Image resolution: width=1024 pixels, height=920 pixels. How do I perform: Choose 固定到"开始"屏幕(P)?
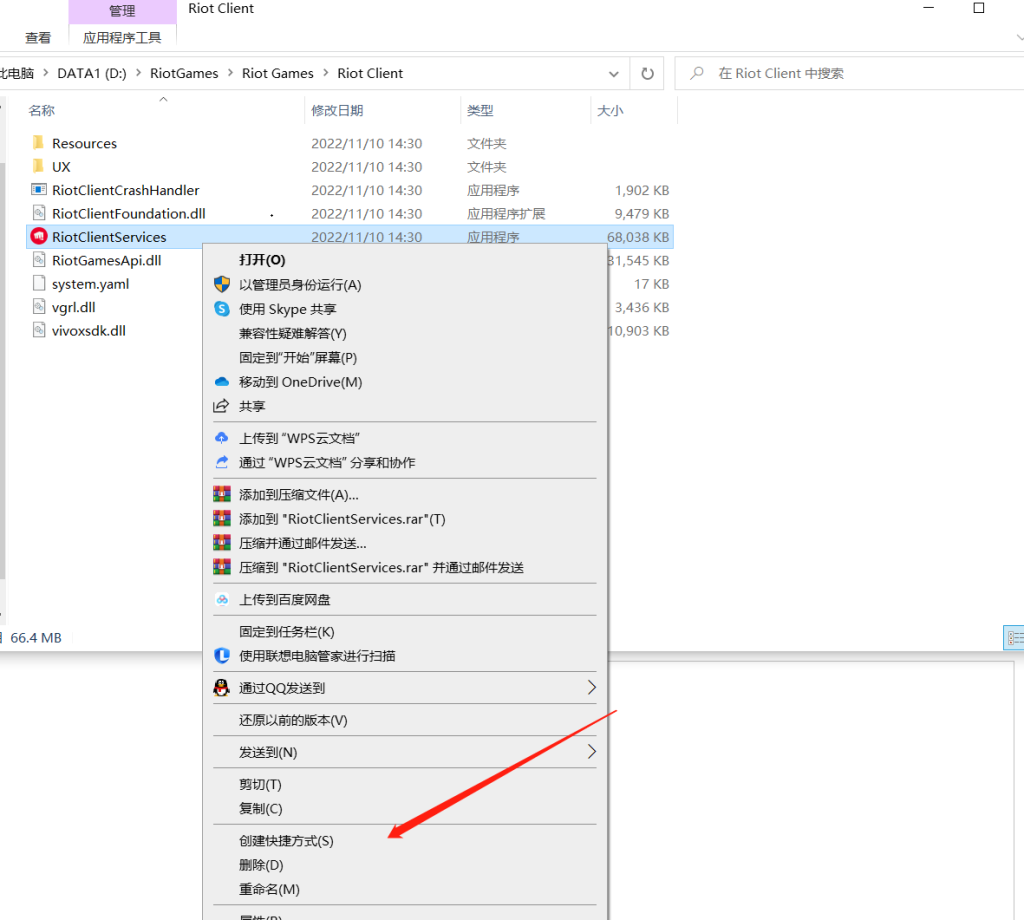(298, 358)
